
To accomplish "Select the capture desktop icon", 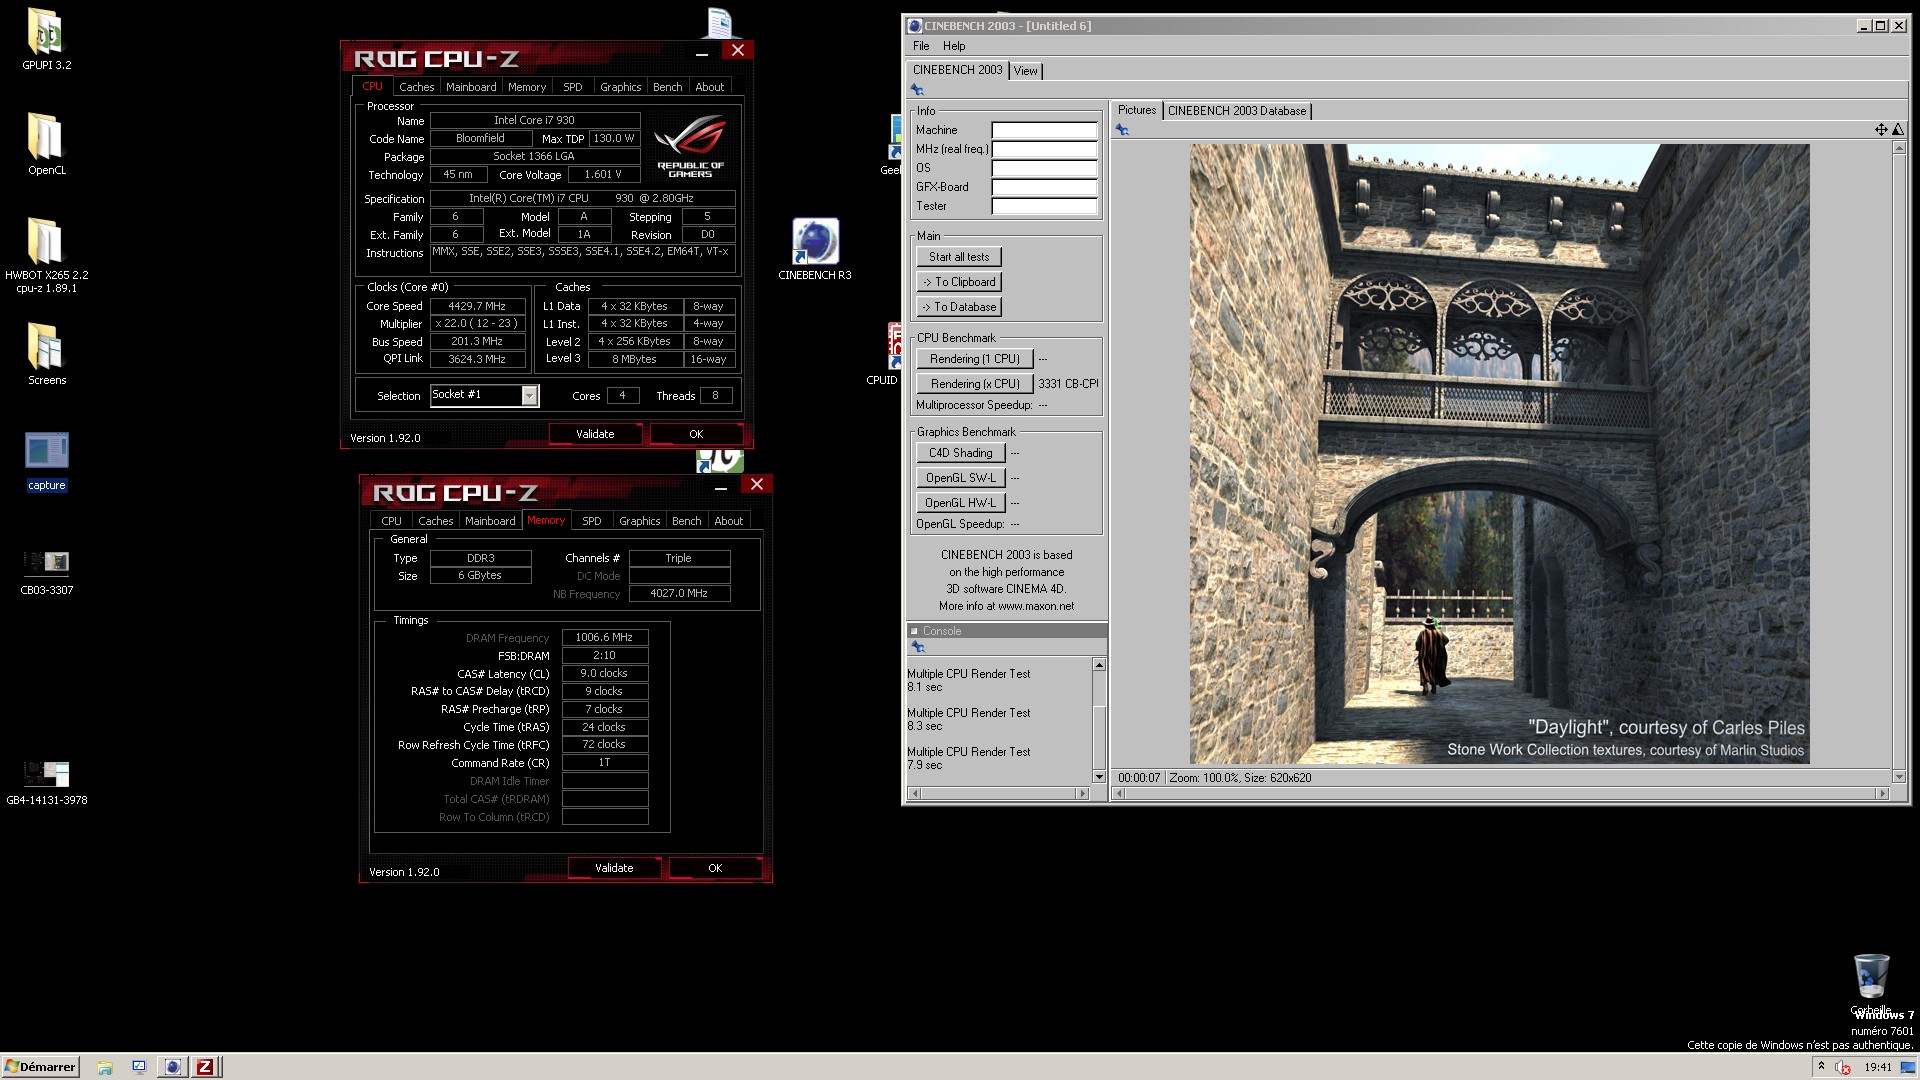I will click(x=46, y=461).
